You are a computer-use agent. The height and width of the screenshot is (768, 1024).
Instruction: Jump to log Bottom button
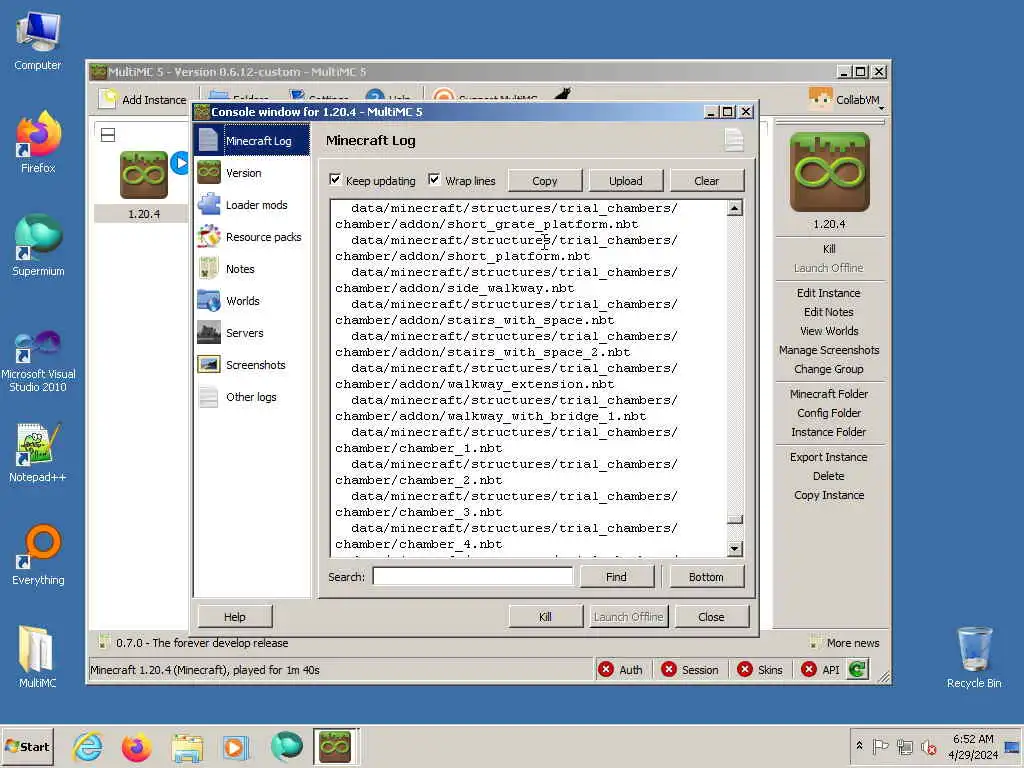[x=706, y=577]
